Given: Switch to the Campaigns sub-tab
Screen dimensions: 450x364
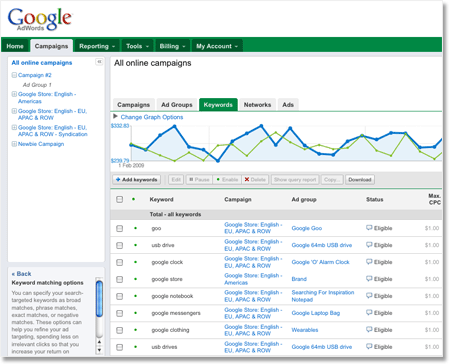Looking at the screenshot, I should tap(133, 105).
